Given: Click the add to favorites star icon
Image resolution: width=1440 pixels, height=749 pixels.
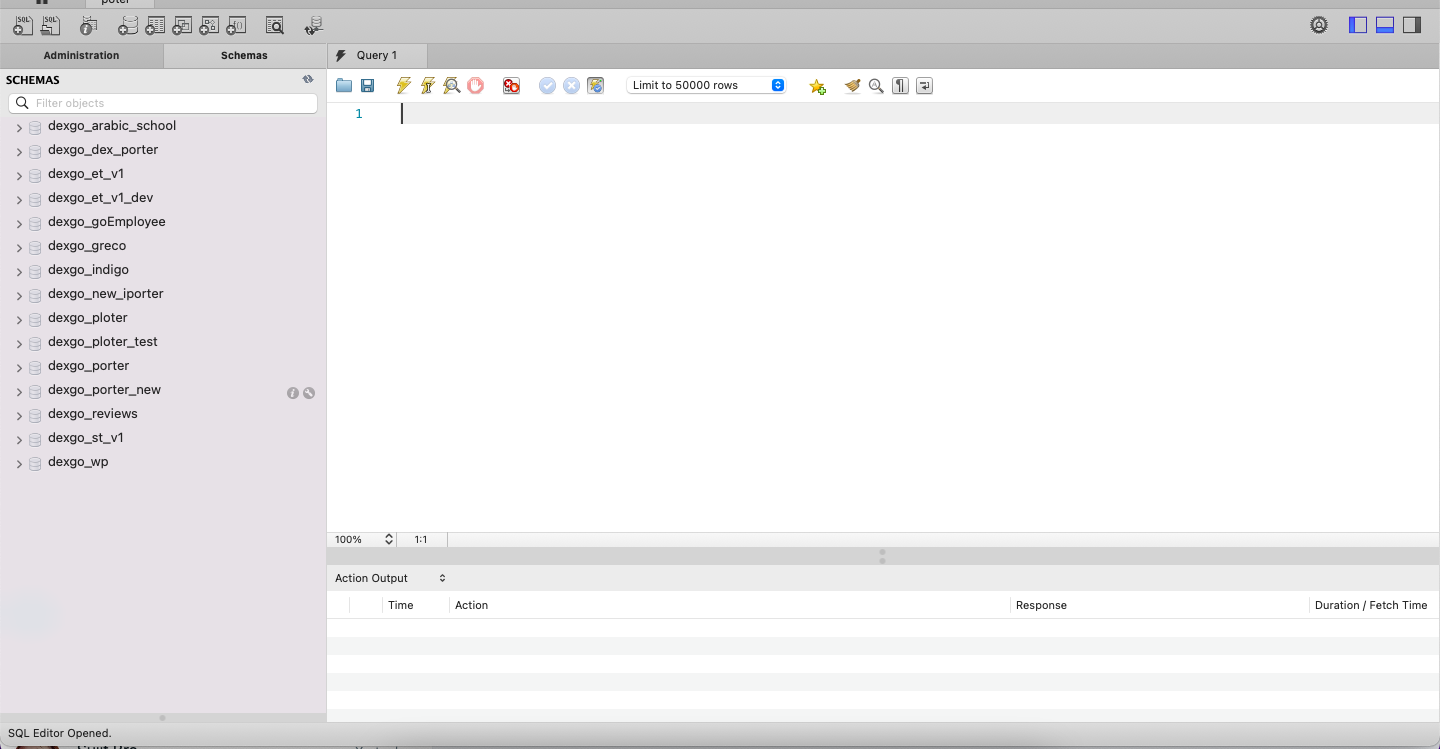Looking at the screenshot, I should (x=817, y=86).
